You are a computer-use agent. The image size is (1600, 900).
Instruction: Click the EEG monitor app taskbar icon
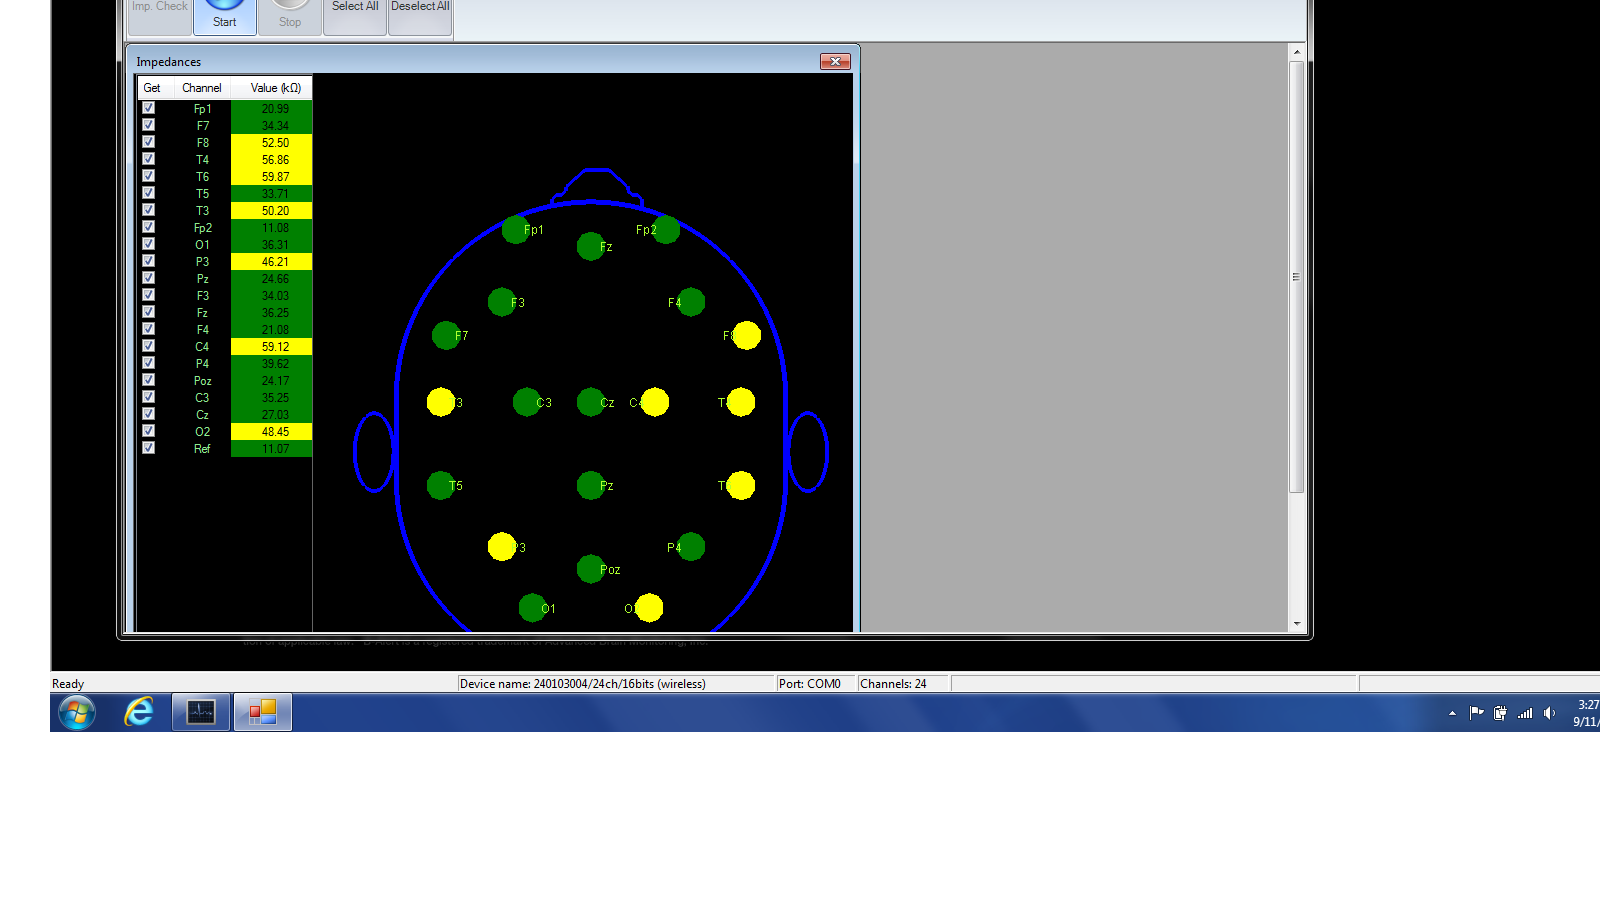201,712
